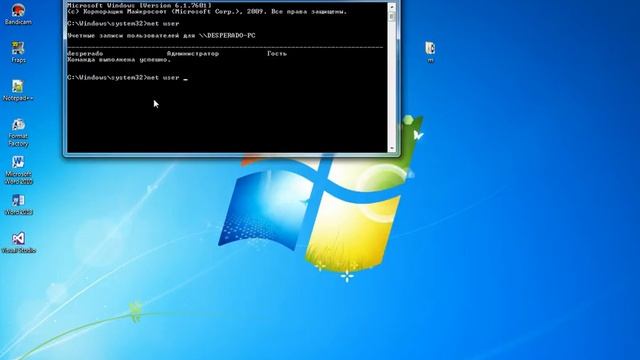
Task: Click the 'Администратор' account name in console
Action: pos(193,53)
